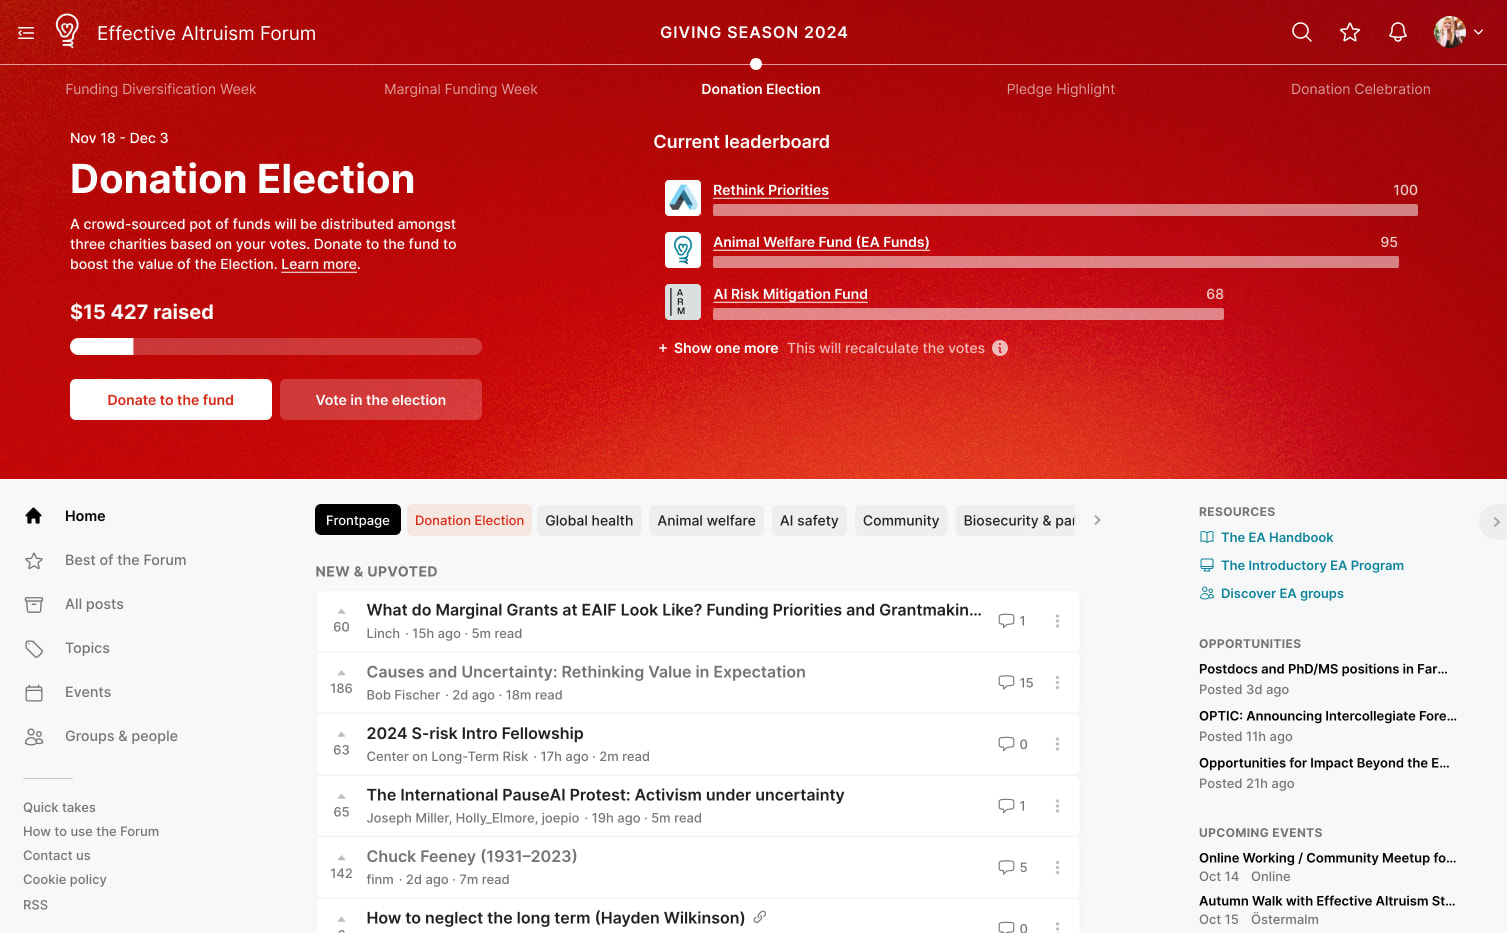Screen dimensions: 1507x933
Task: Switch to the Donation Election topic tab
Action: (469, 520)
